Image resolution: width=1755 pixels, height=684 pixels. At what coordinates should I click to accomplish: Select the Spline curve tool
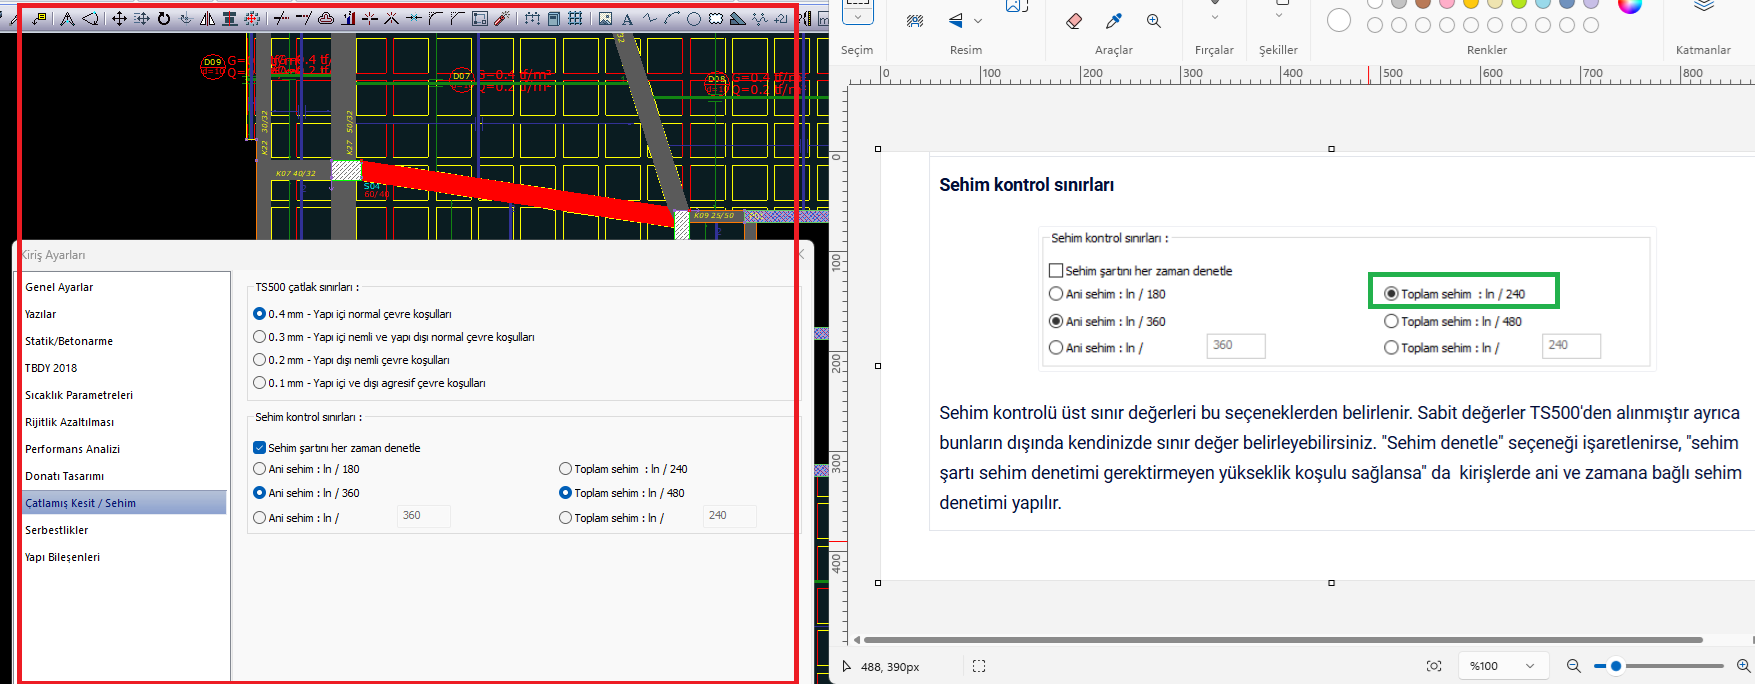coord(650,18)
